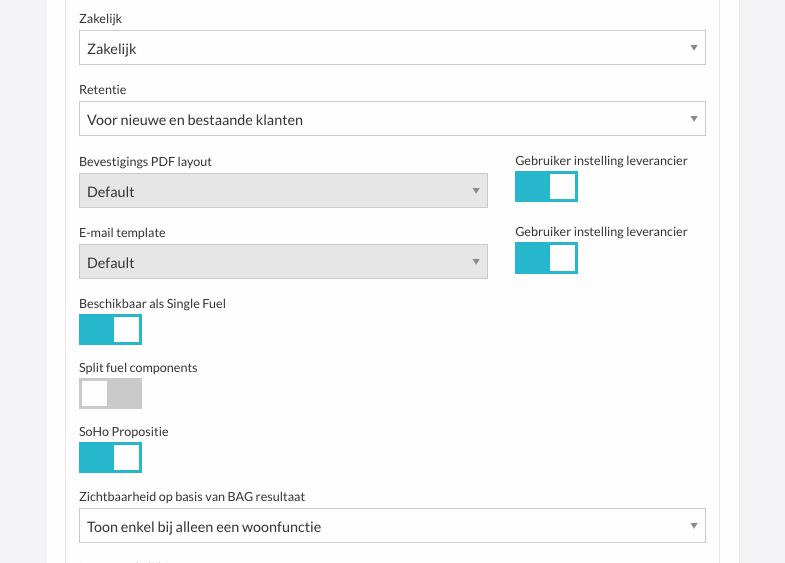Click the SoHo Propositie label
Viewport: 785px width, 563px height.
coord(124,432)
